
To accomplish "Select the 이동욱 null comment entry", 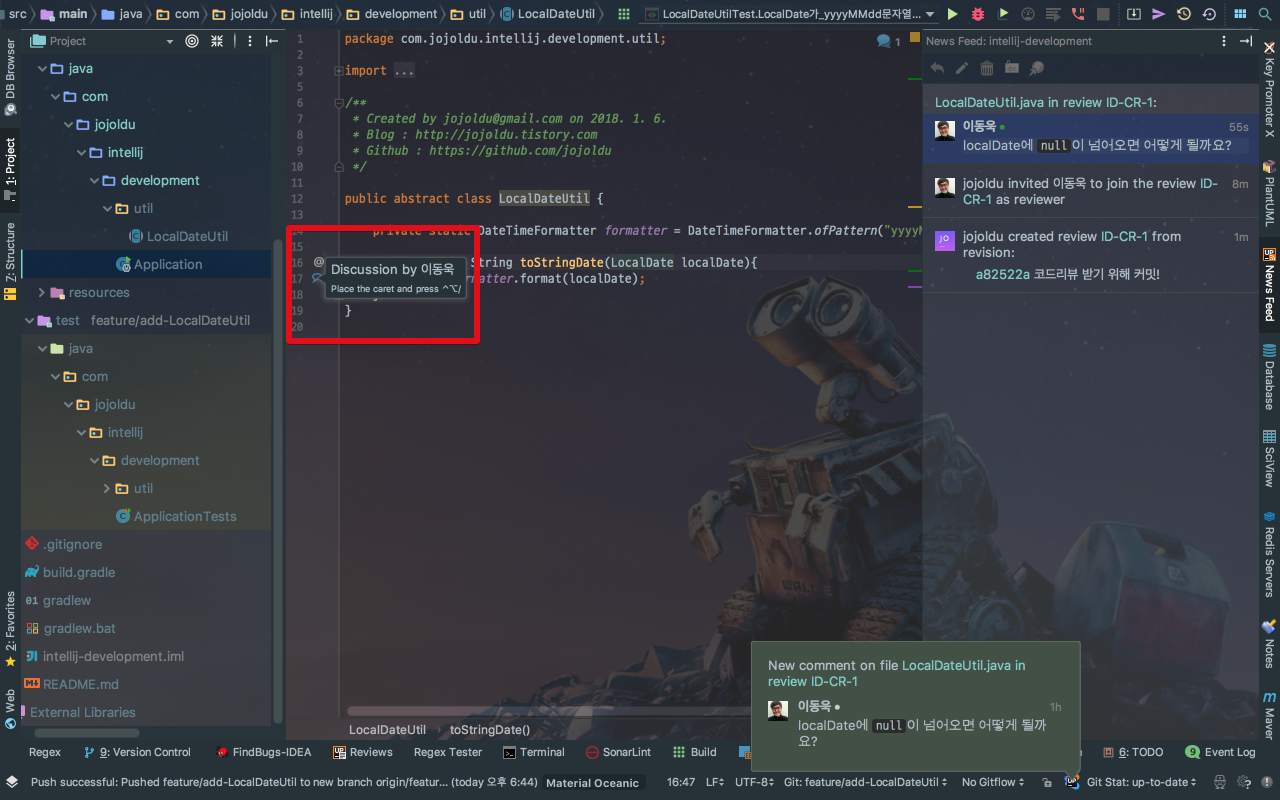I will [x=1090, y=137].
